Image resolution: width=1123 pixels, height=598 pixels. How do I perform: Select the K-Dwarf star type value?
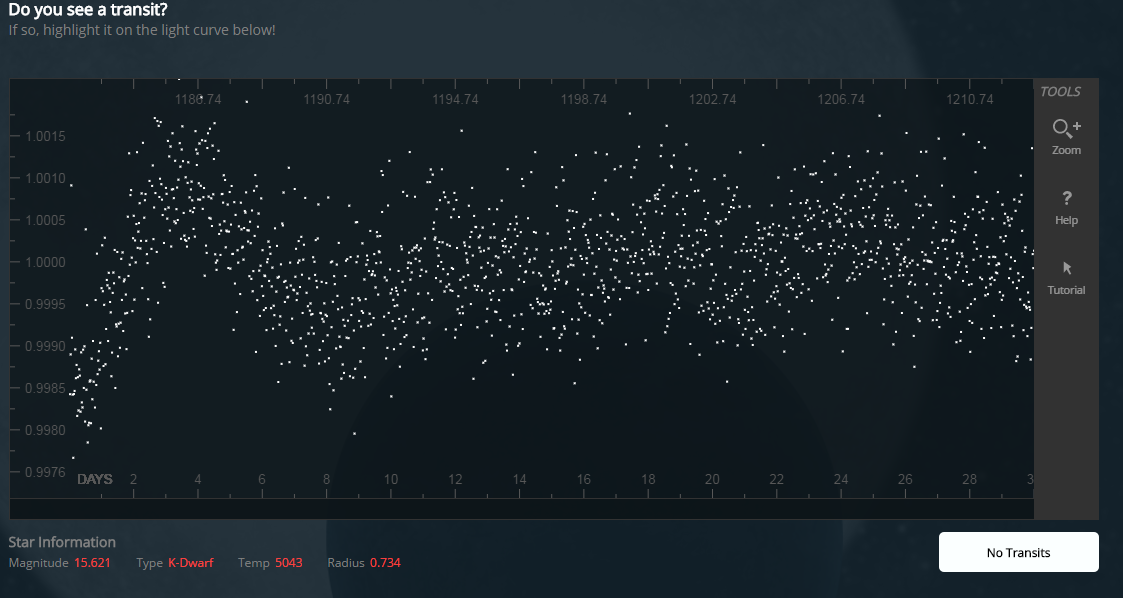click(x=190, y=563)
